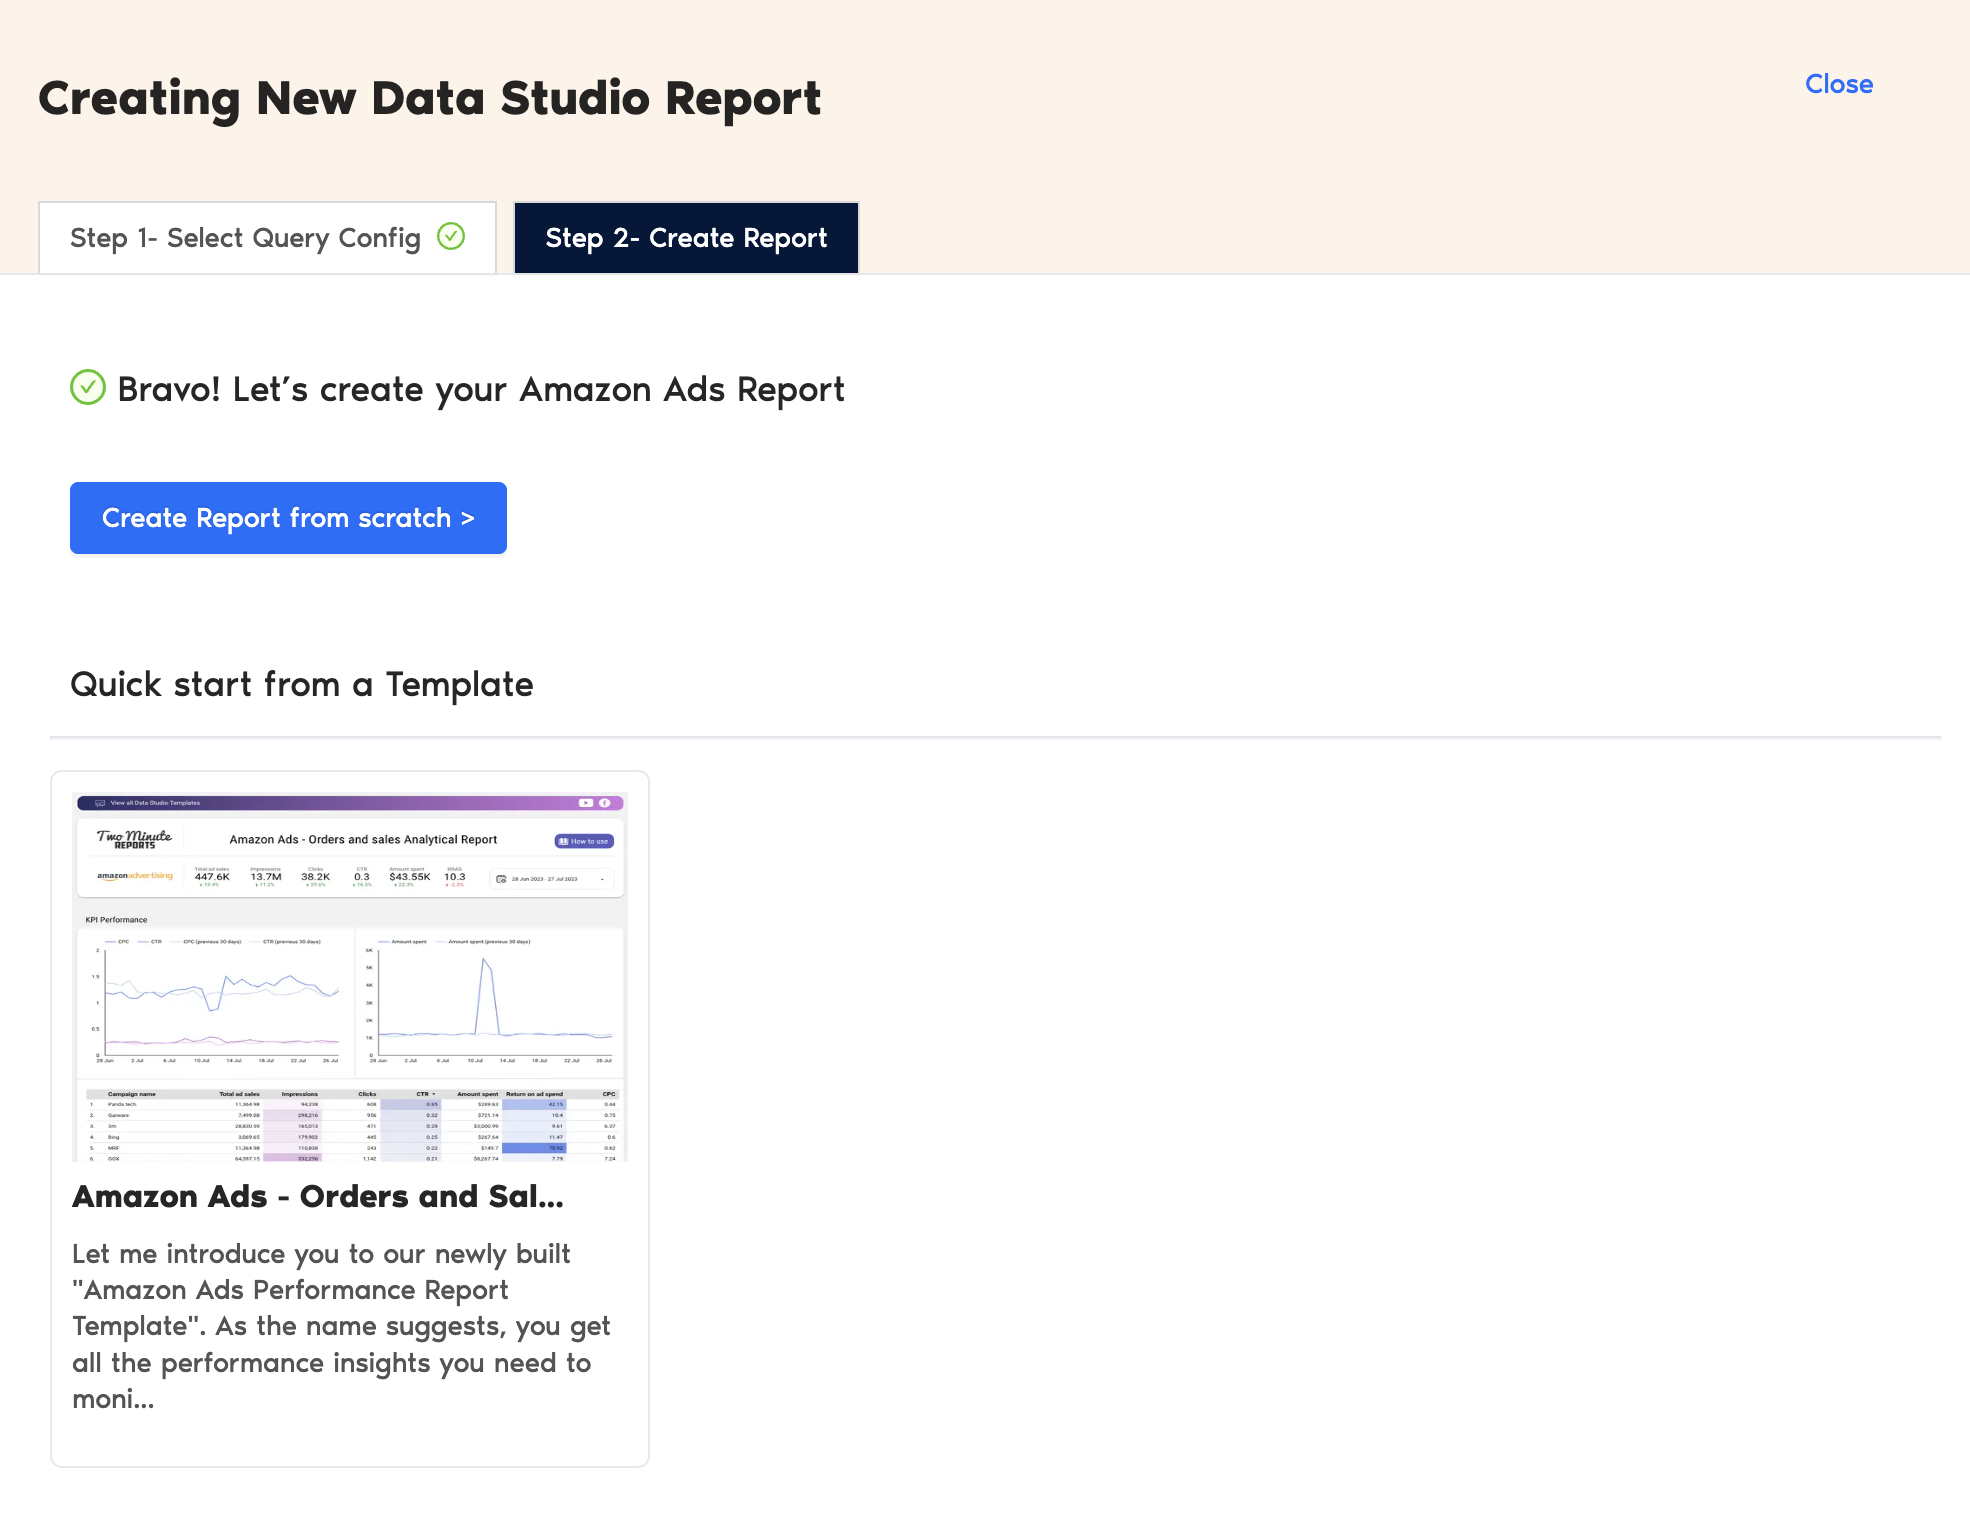Click calendar icon in preview date range

[502, 879]
